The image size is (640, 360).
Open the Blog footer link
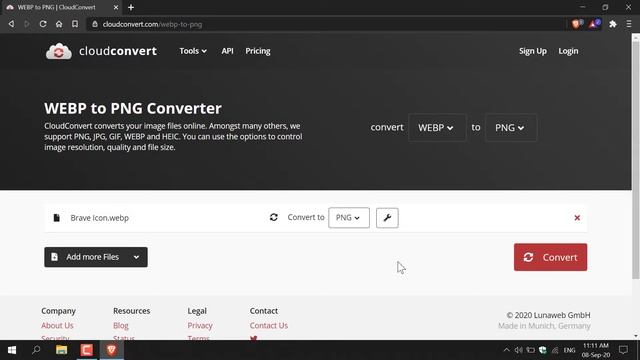point(121,325)
